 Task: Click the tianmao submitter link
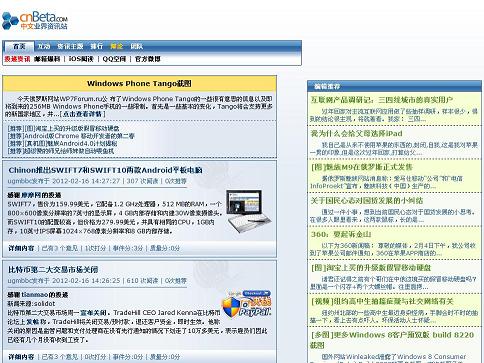pyautogui.click(x=34, y=295)
